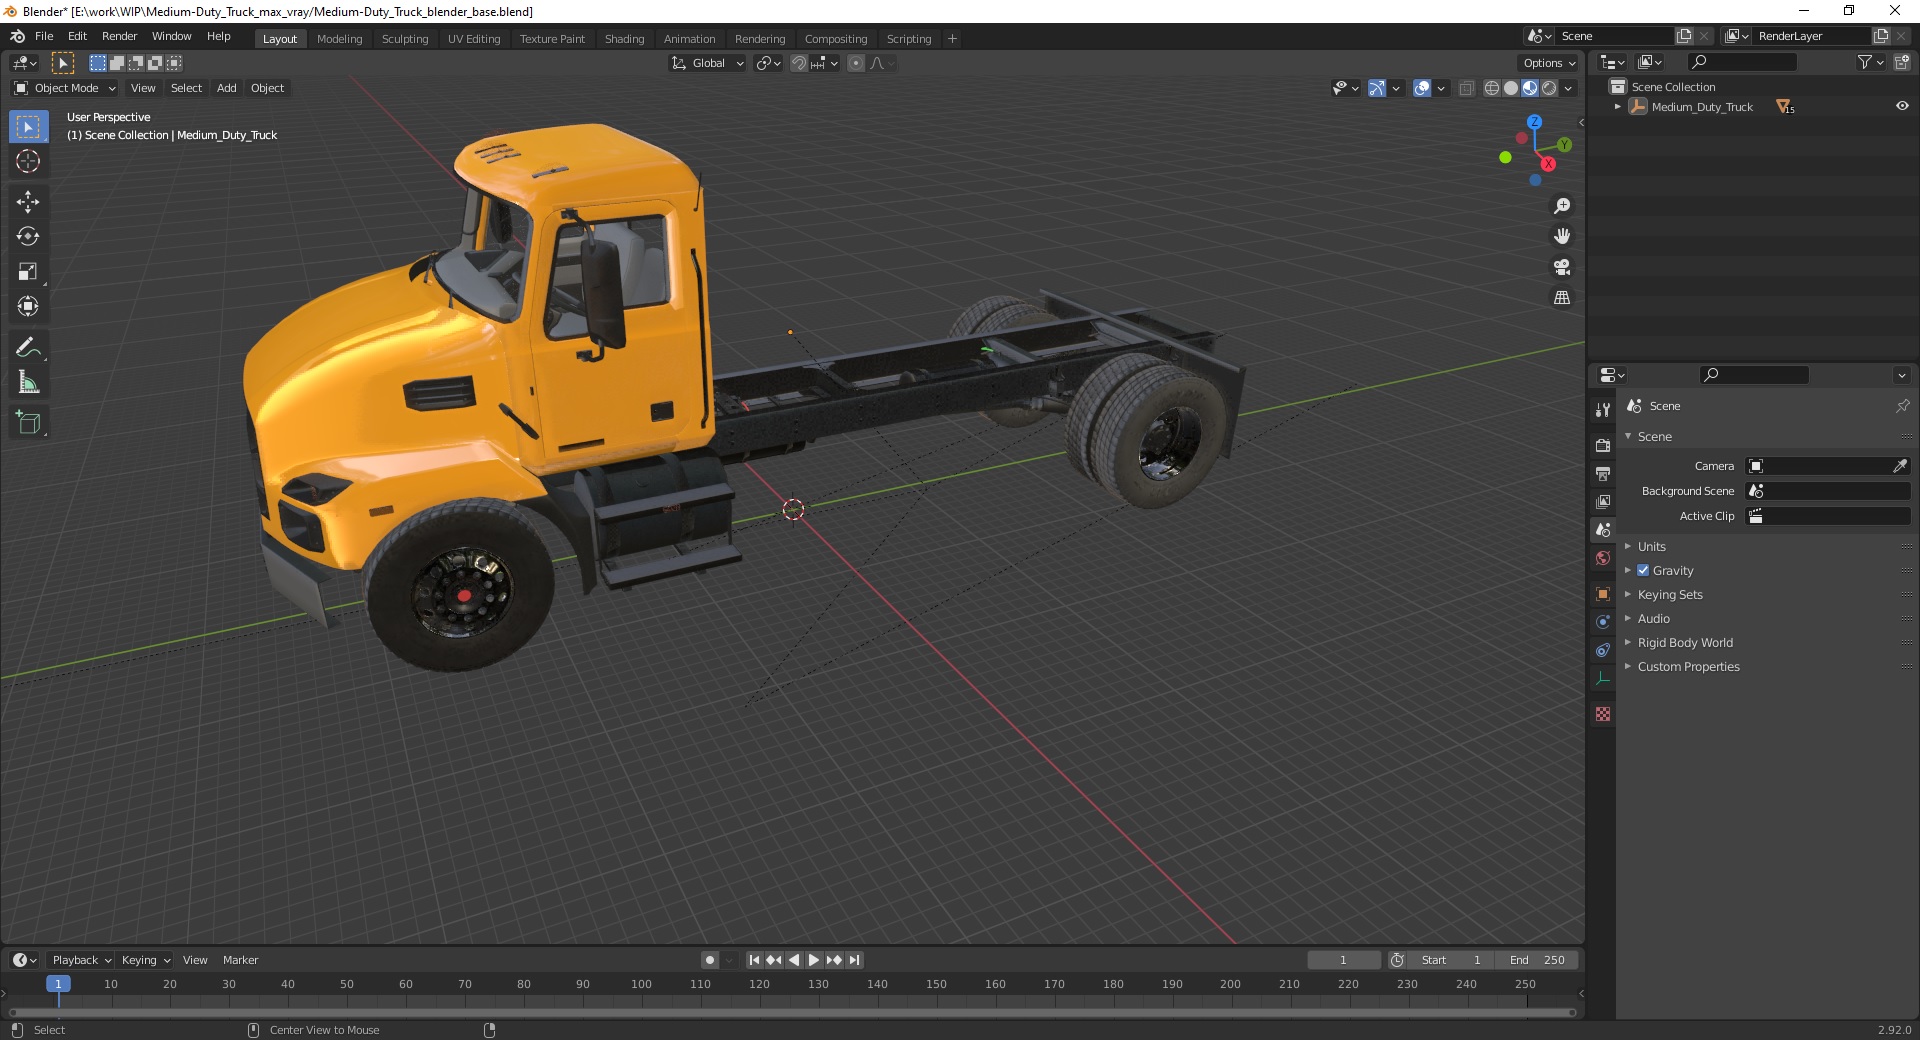This screenshot has height=1040, width=1920.
Task: Toggle viewport overlays
Action: pyautogui.click(x=1422, y=88)
